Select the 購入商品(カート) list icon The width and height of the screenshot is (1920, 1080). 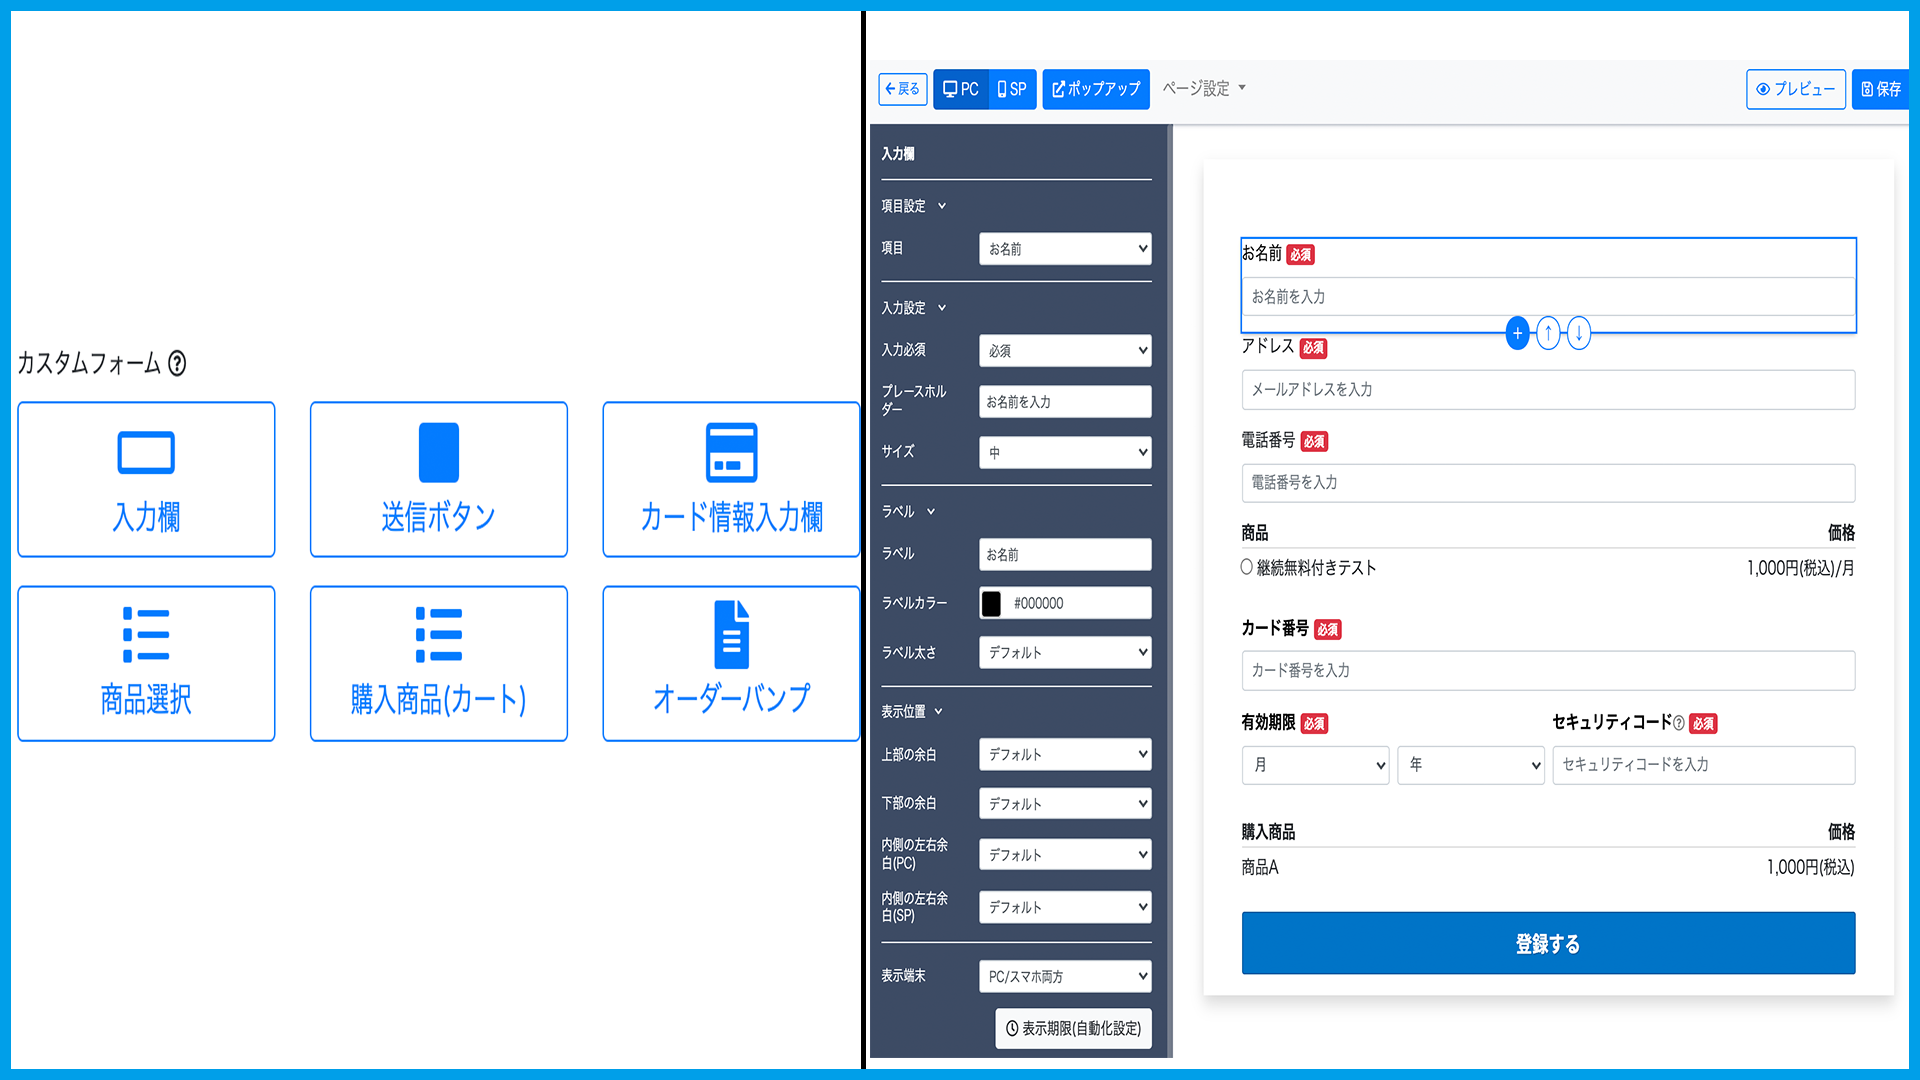pyautogui.click(x=438, y=635)
